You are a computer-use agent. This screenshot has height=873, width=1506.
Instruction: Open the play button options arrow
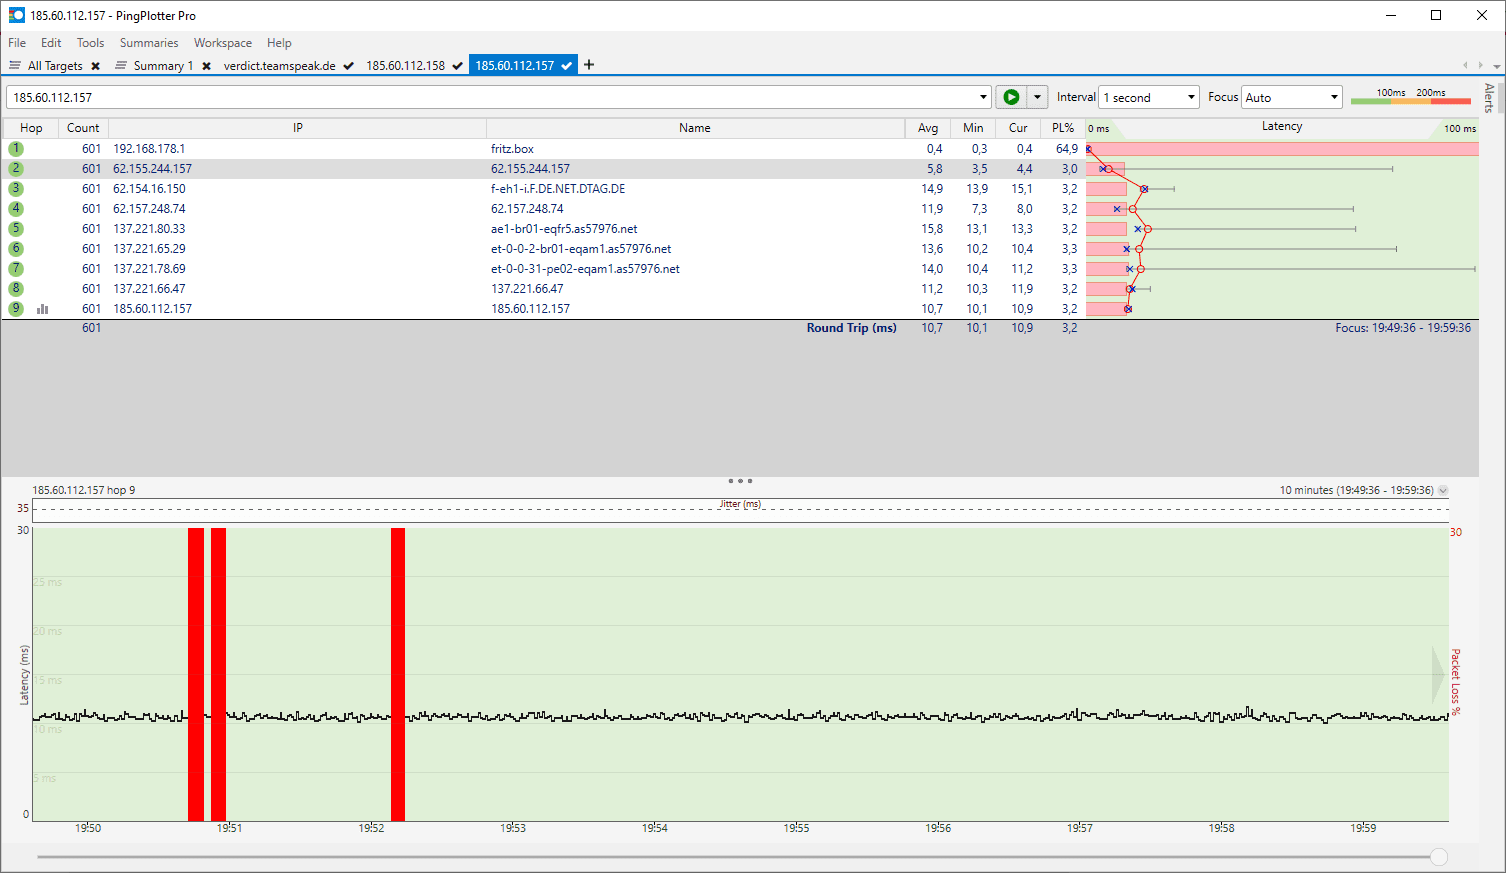[1037, 97]
